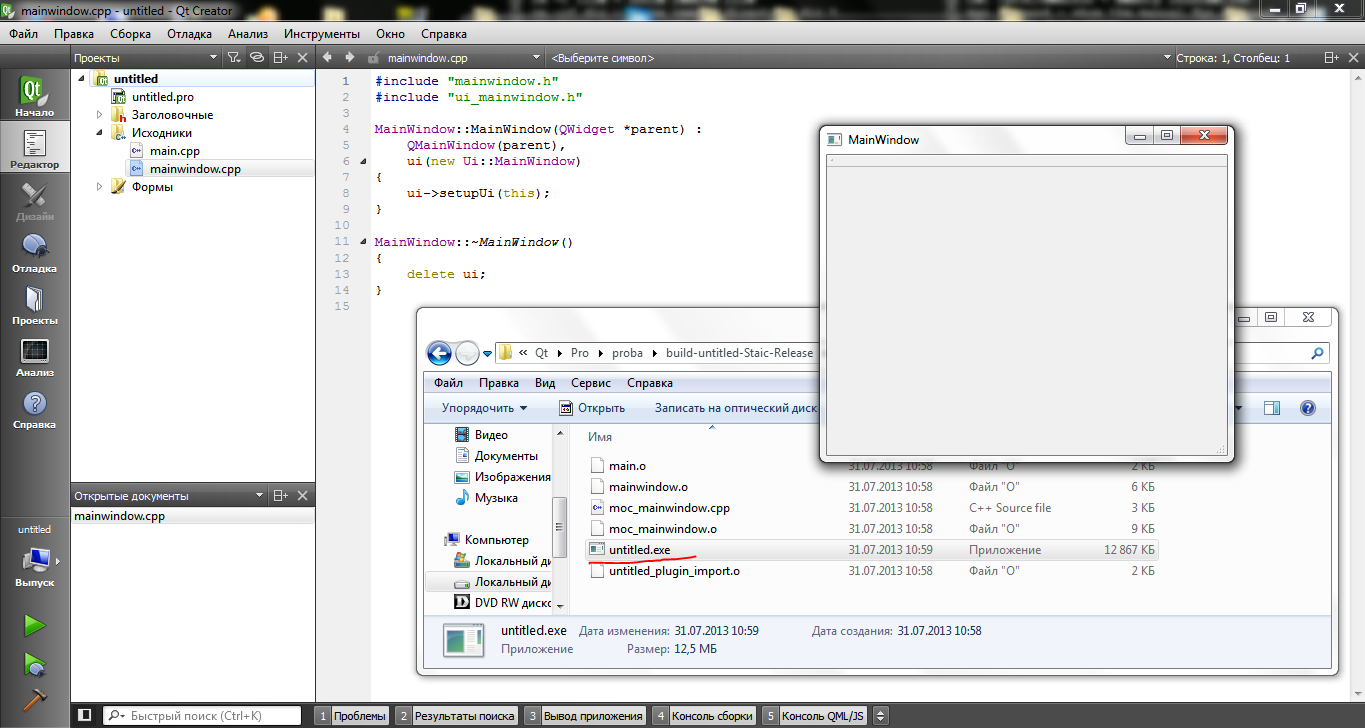Toggle Explorer preview pane icon
1365x728 pixels.
1272,408
